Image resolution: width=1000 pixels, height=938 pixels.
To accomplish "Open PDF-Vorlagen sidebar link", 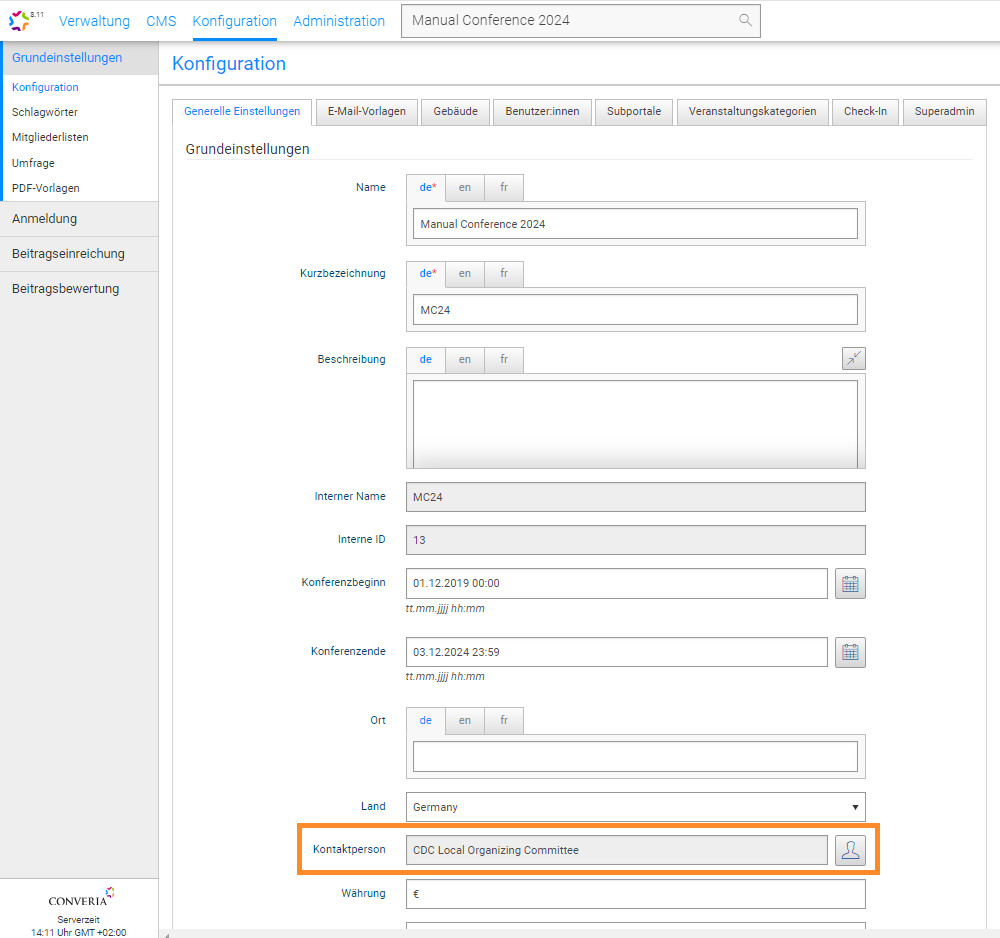I will click(x=45, y=188).
